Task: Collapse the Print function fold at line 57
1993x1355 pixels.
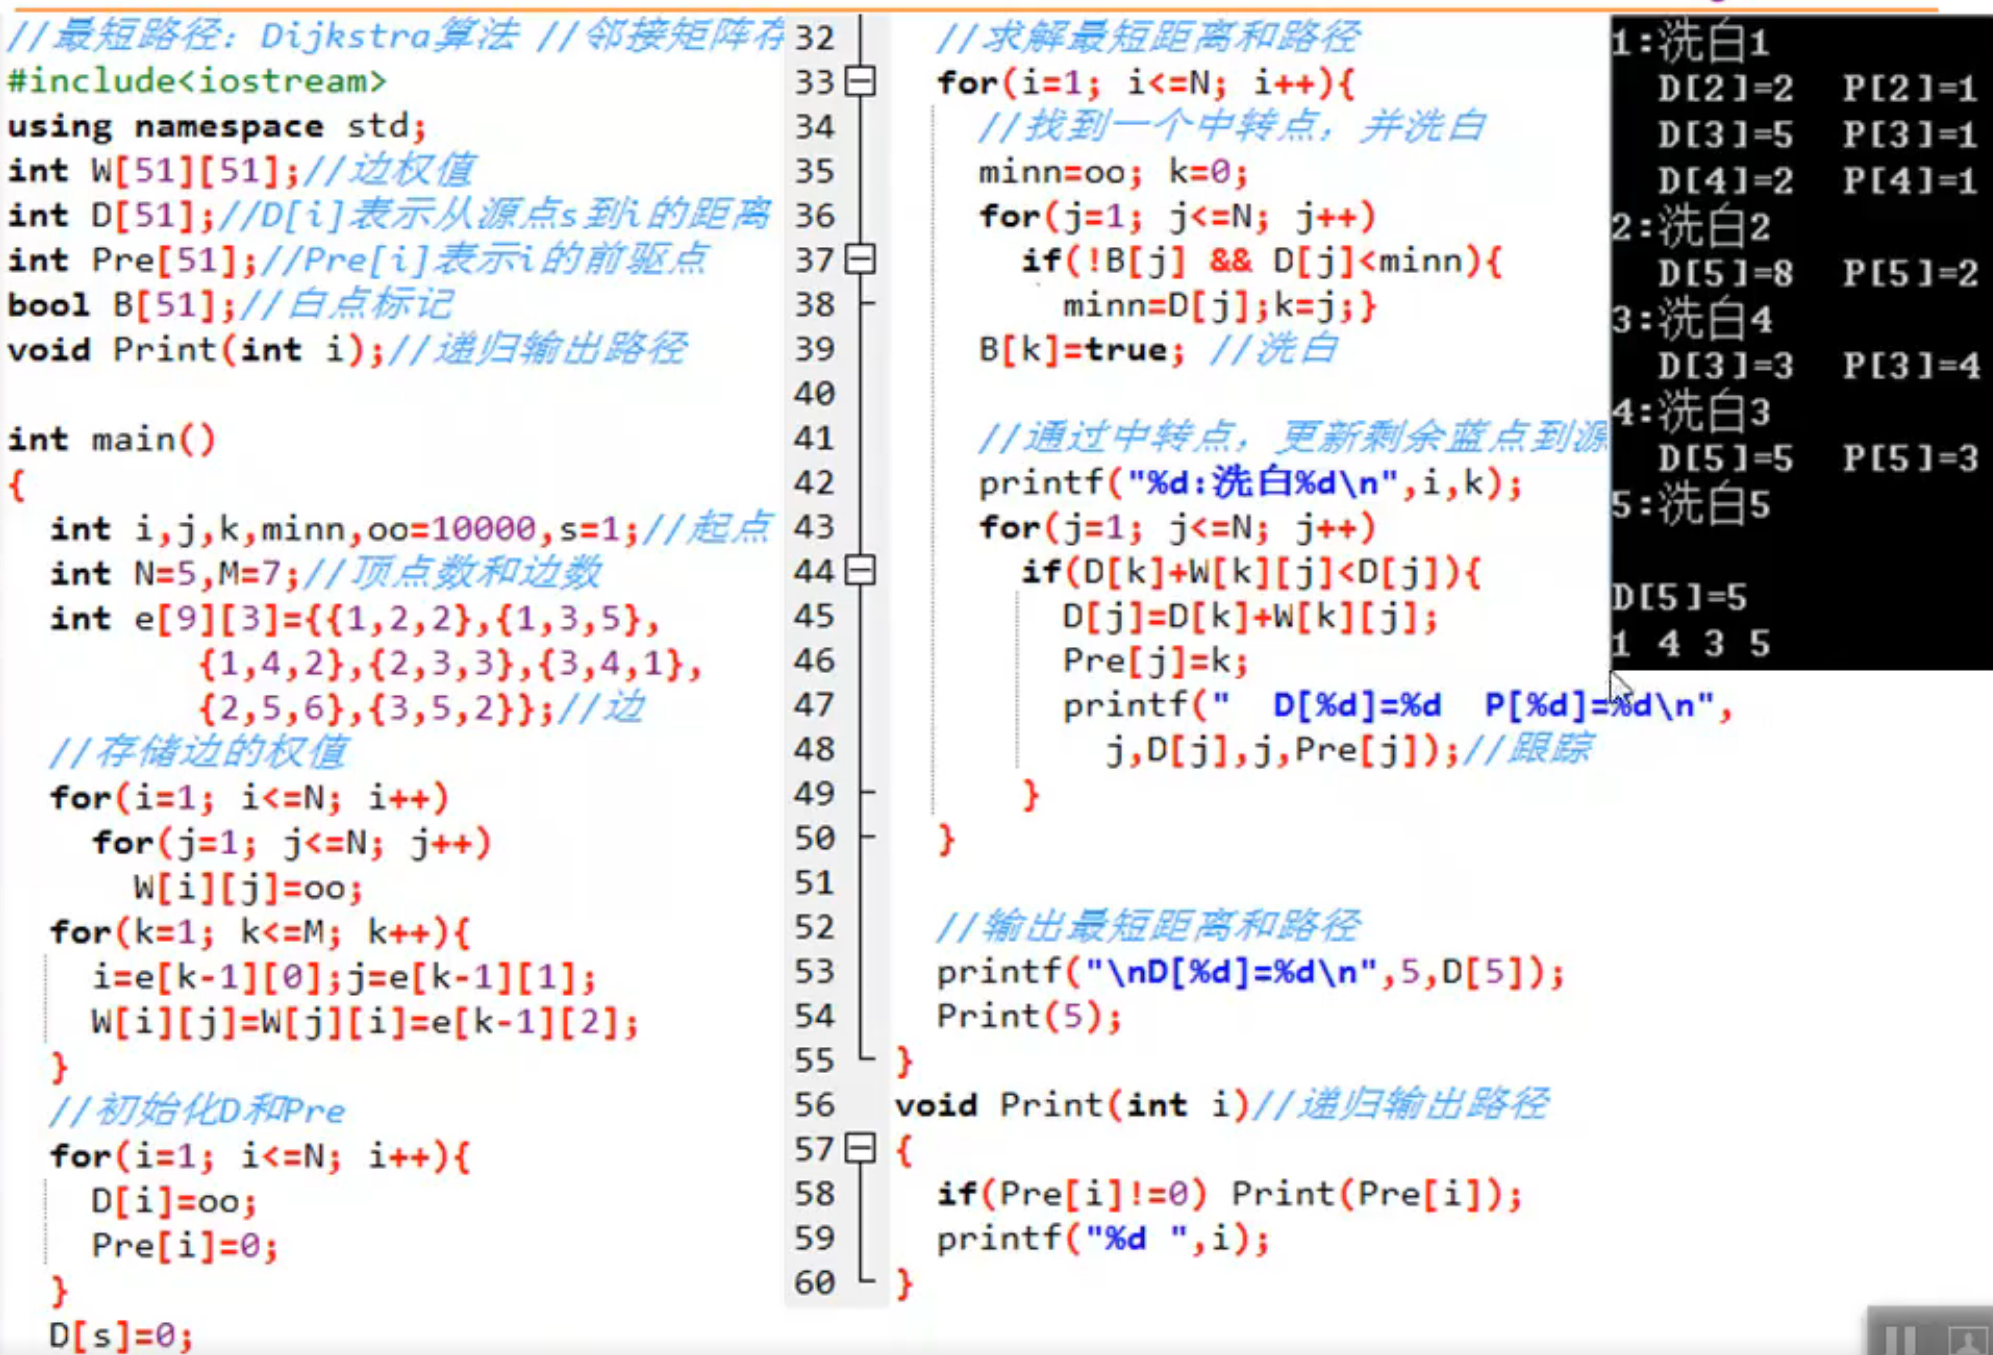Action: (x=860, y=1148)
